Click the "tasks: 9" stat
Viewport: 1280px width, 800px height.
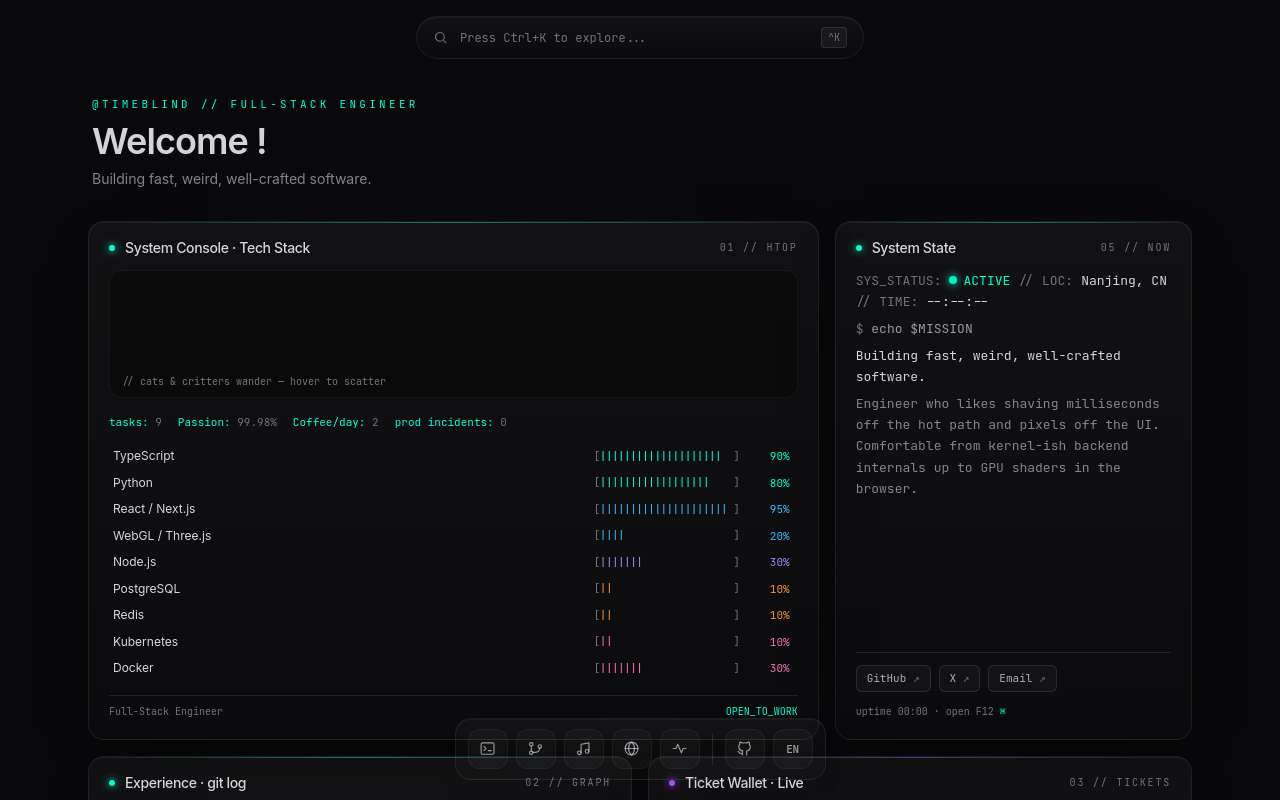135,423
